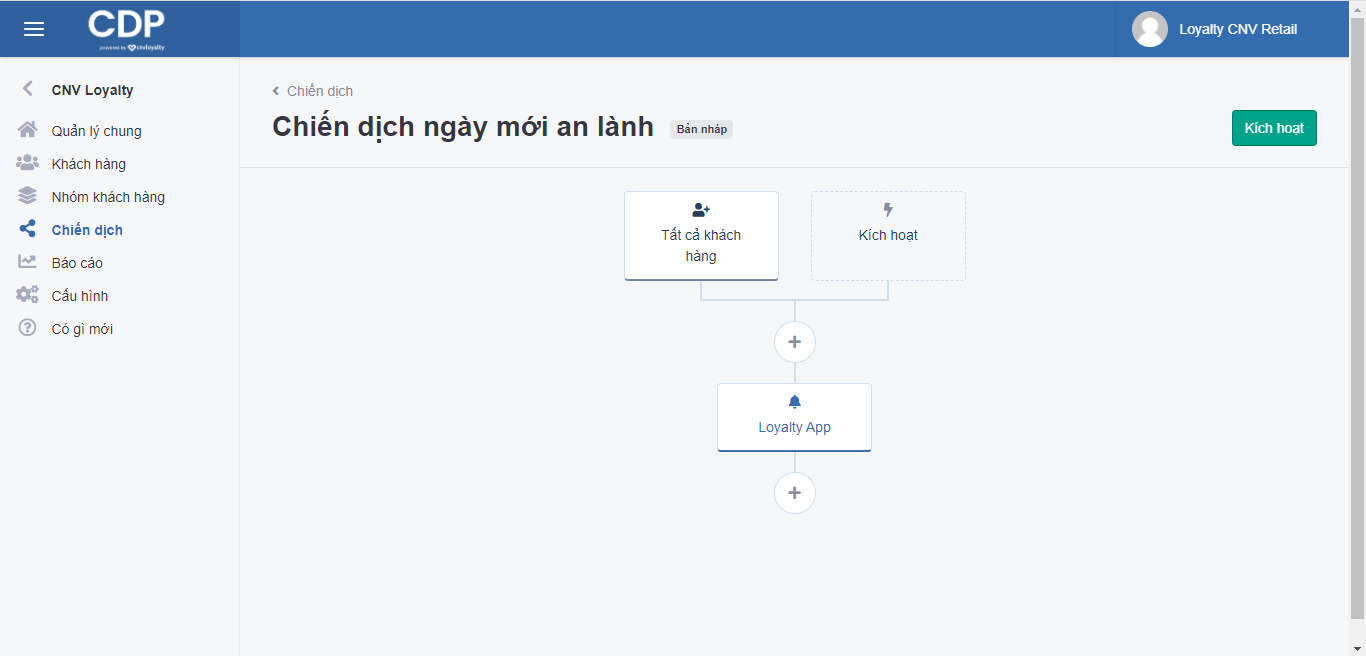The height and width of the screenshot is (656, 1366).
Task: Open Có gì mới item
Action: click(82, 329)
